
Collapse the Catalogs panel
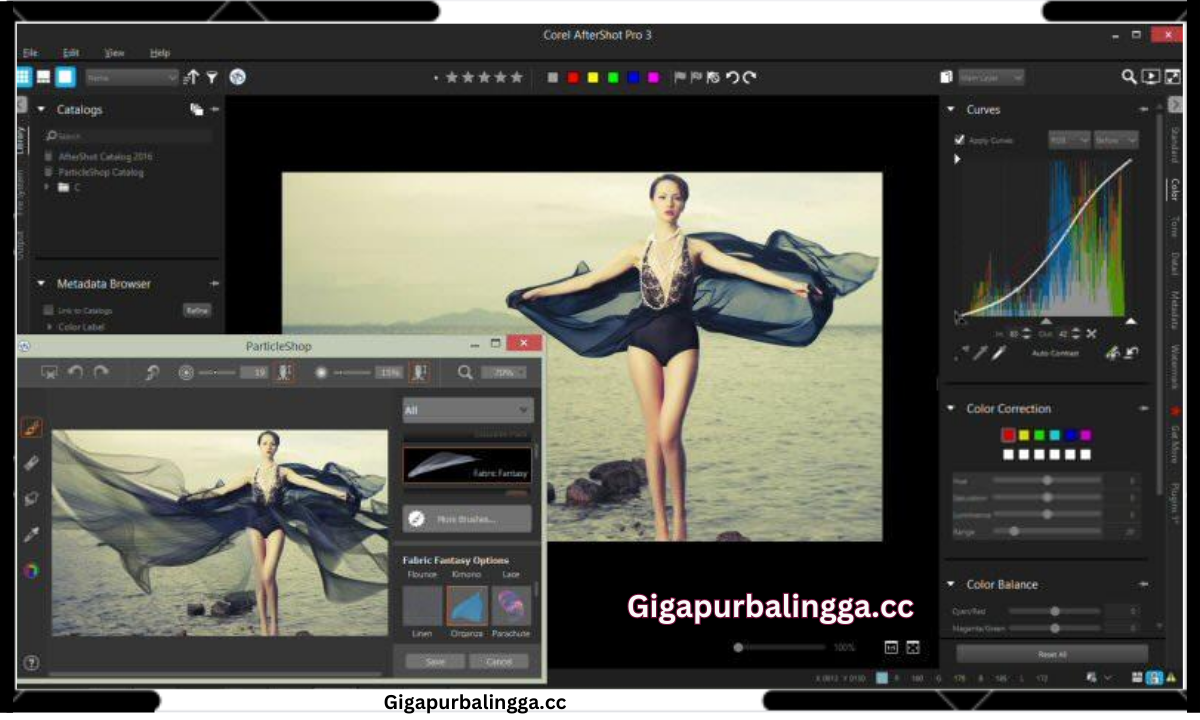pos(42,110)
